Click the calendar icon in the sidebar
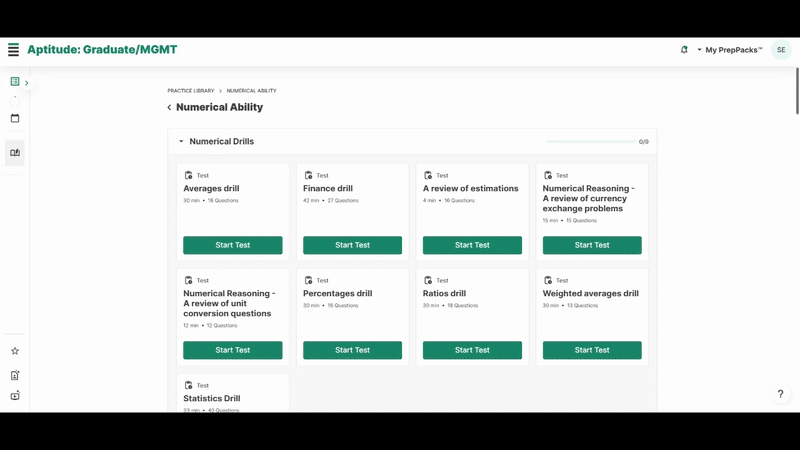This screenshot has width=800, height=450. tap(15, 118)
